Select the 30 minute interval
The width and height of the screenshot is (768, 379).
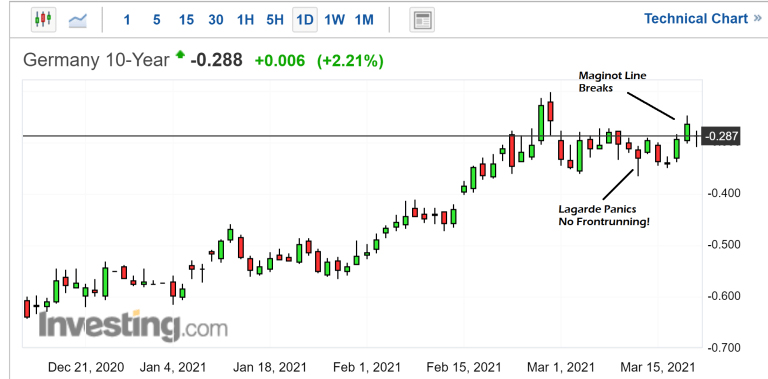click(x=216, y=20)
